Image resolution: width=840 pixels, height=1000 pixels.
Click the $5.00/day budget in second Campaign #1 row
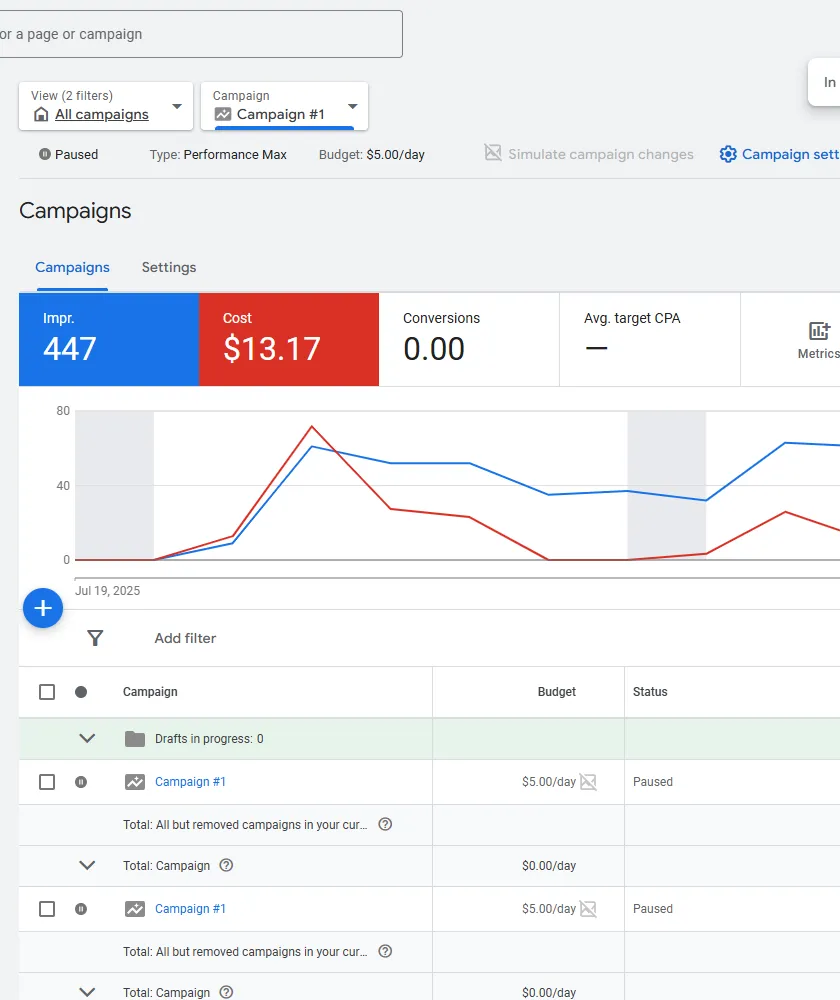[549, 909]
